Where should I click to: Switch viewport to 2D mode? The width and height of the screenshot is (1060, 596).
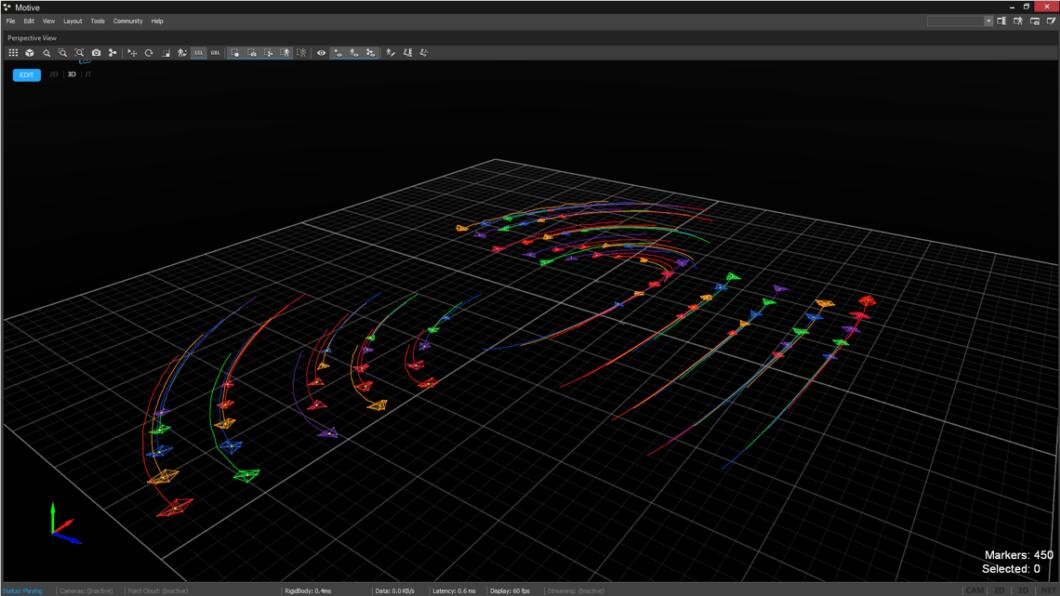click(x=53, y=74)
